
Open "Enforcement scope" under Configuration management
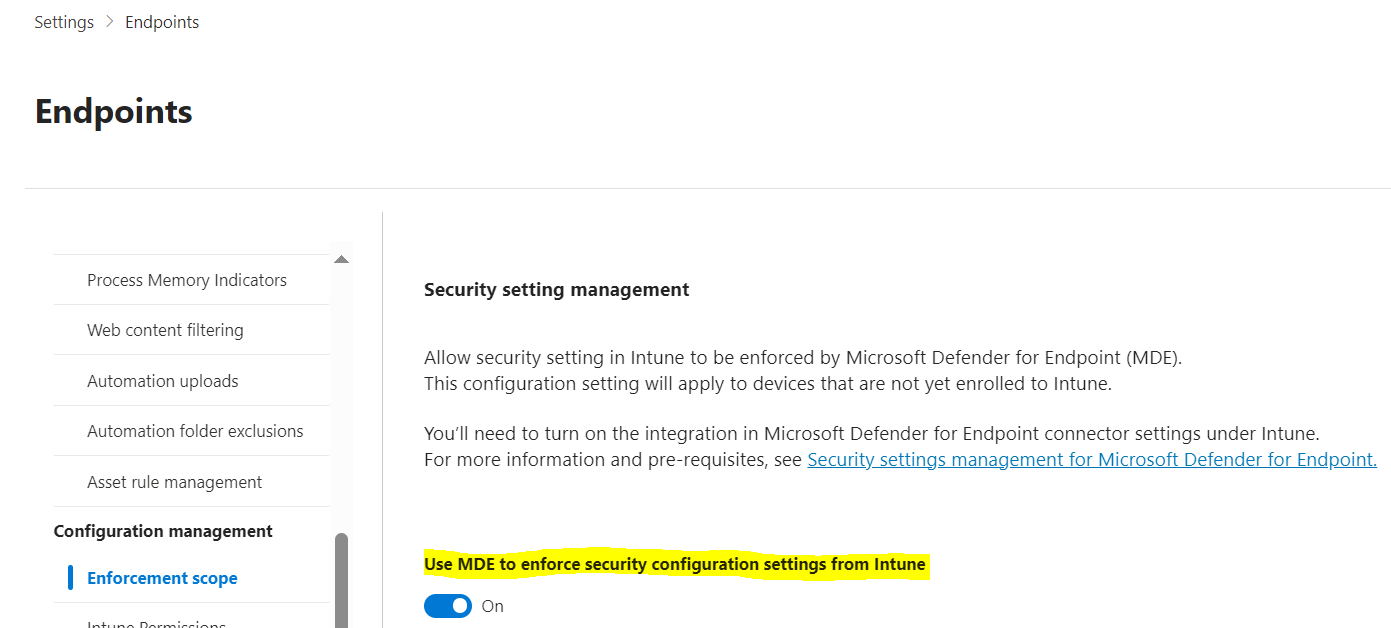point(162,577)
